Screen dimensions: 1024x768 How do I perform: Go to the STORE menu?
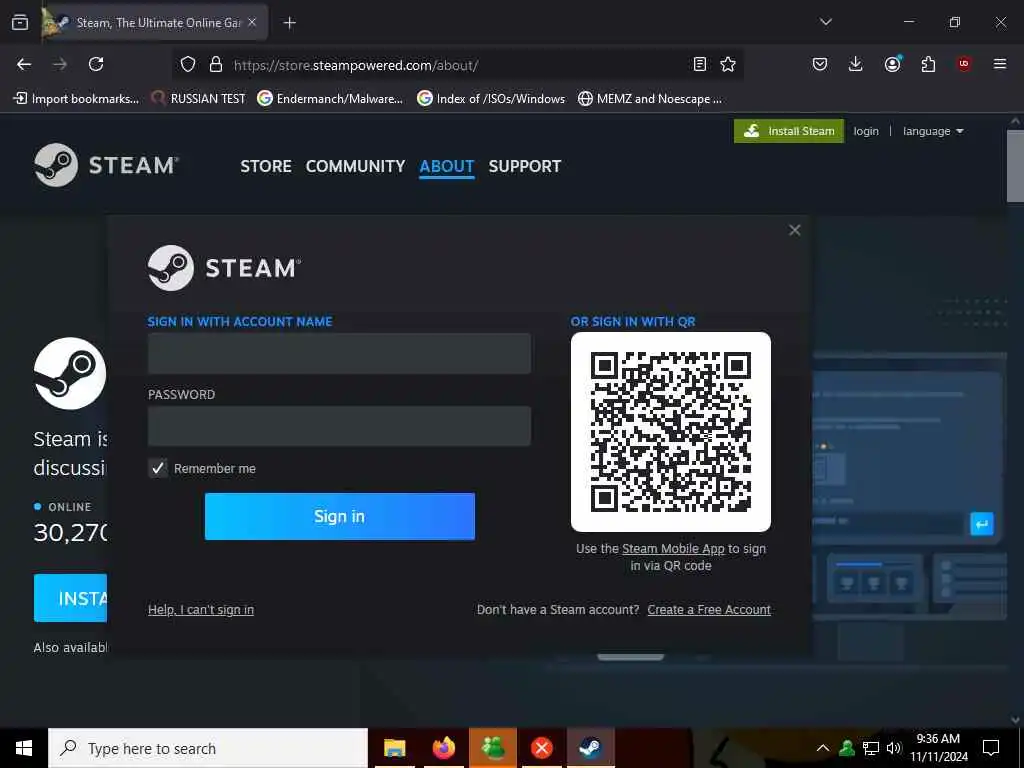(266, 167)
